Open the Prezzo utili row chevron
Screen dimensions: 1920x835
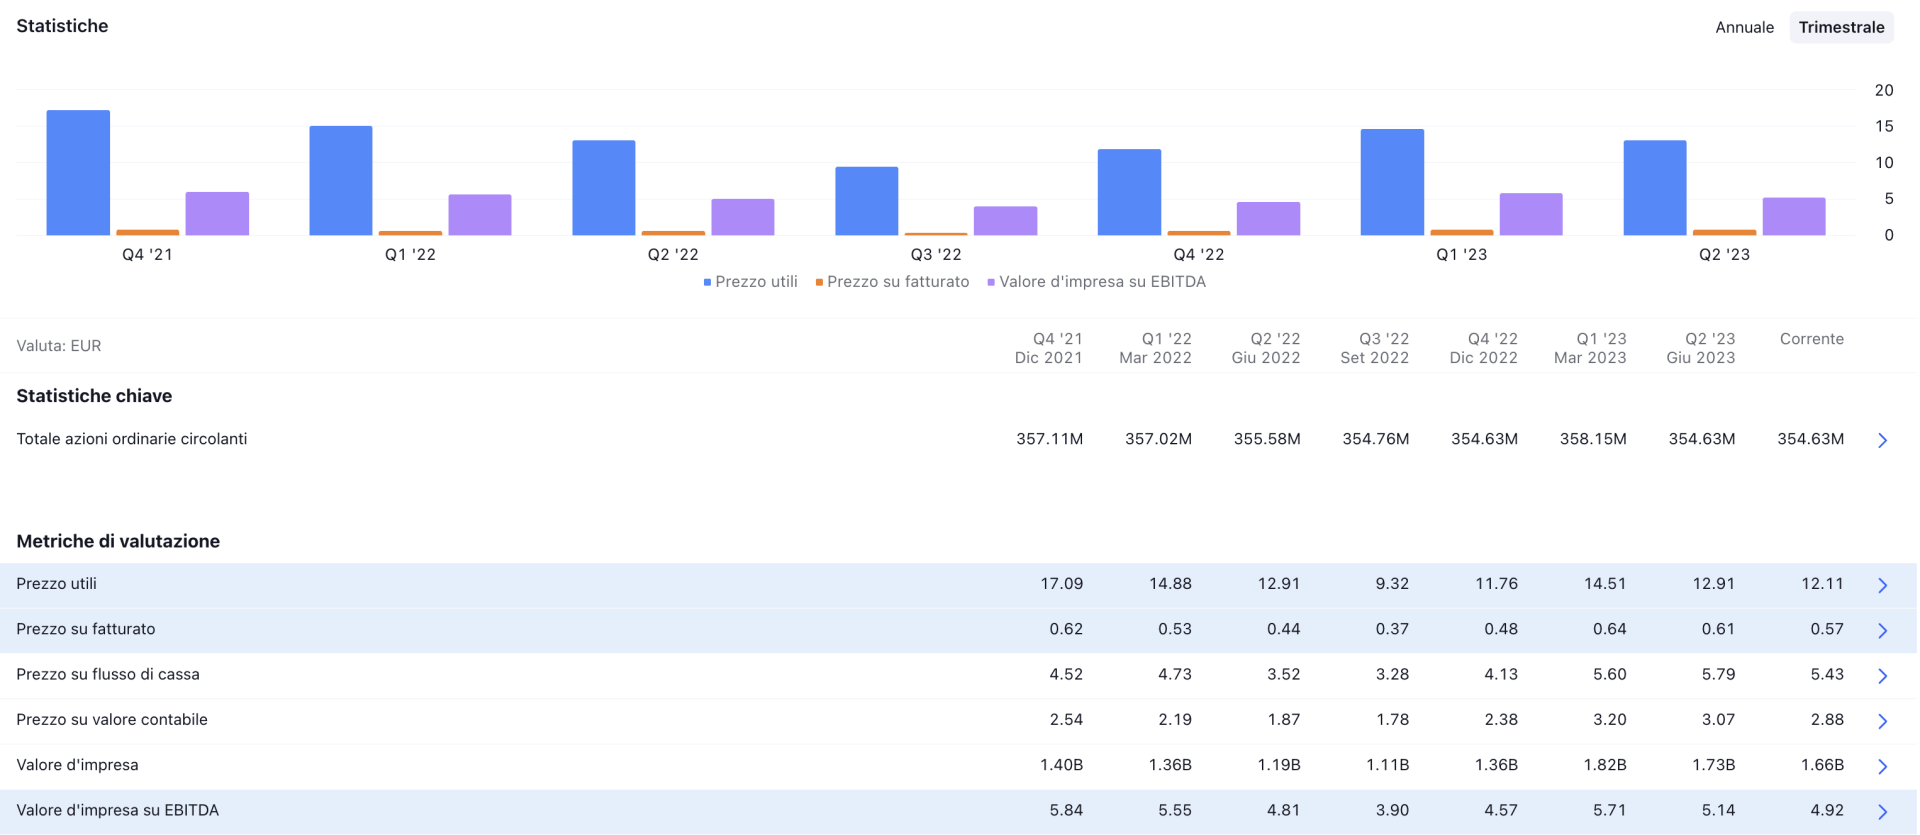point(1882,585)
